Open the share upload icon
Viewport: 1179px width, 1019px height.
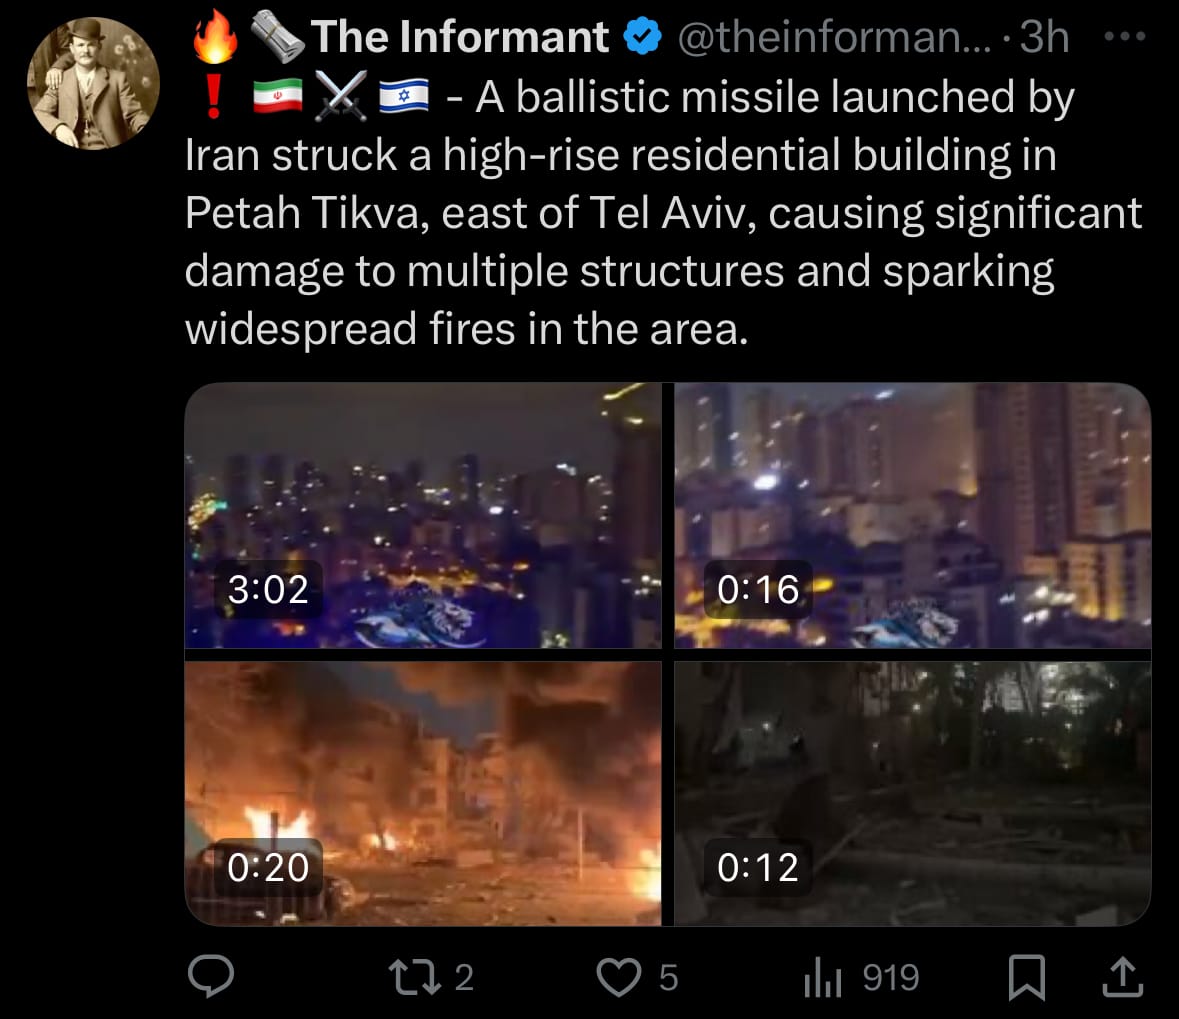point(1123,976)
